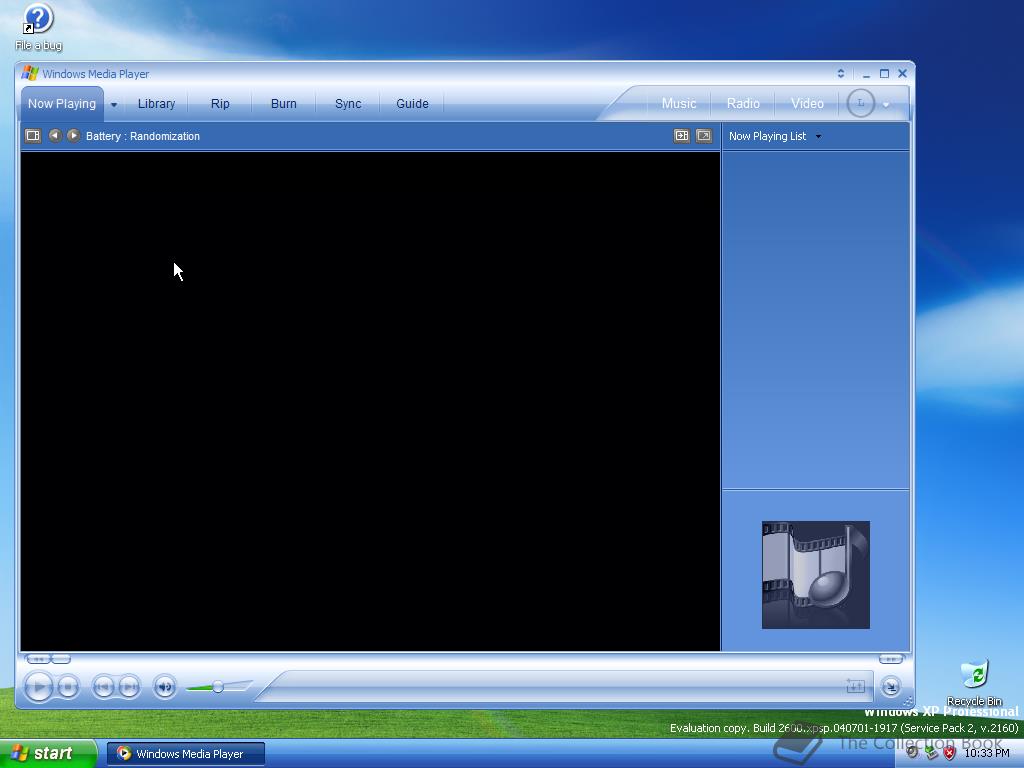This screenshot has height=768, width=1024.
Task: Mute the audio with the speaker icon
Action: [165, 687]
